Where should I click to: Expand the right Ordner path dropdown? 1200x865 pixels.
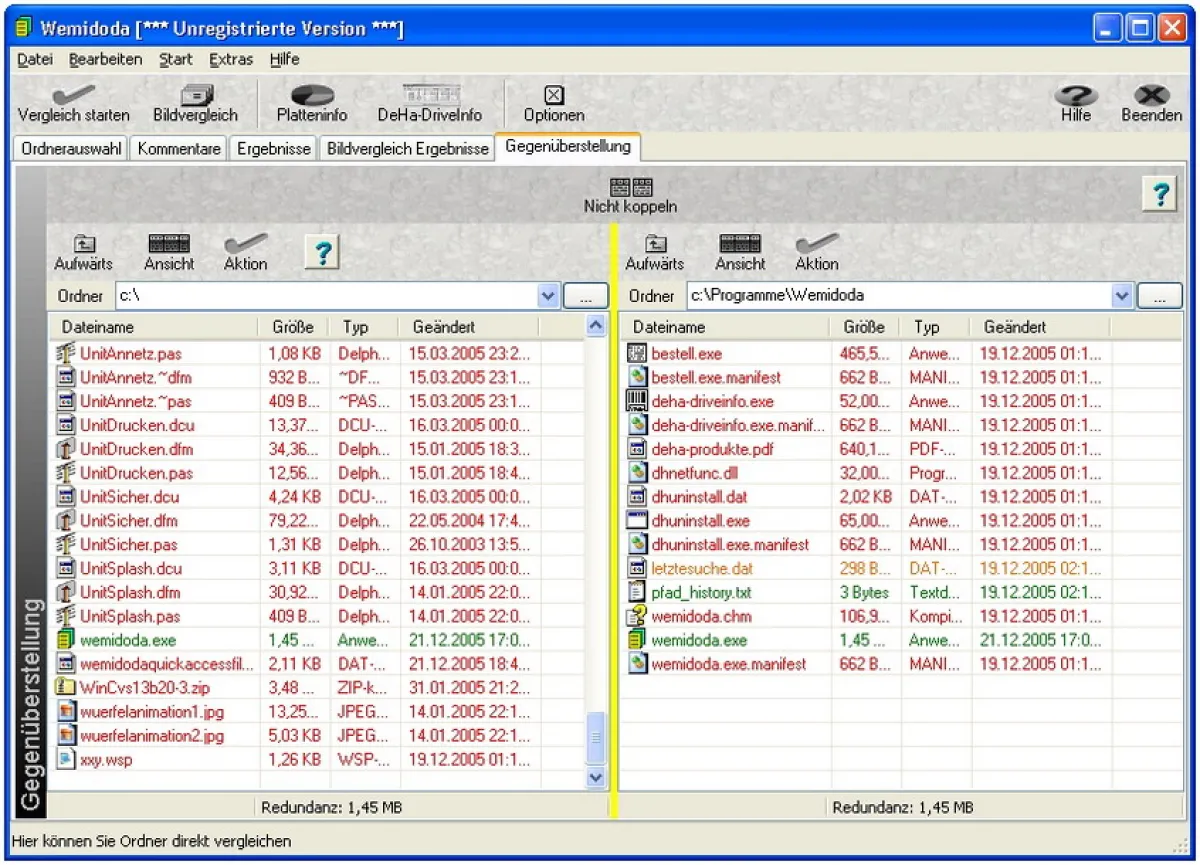click(1122, 296)
